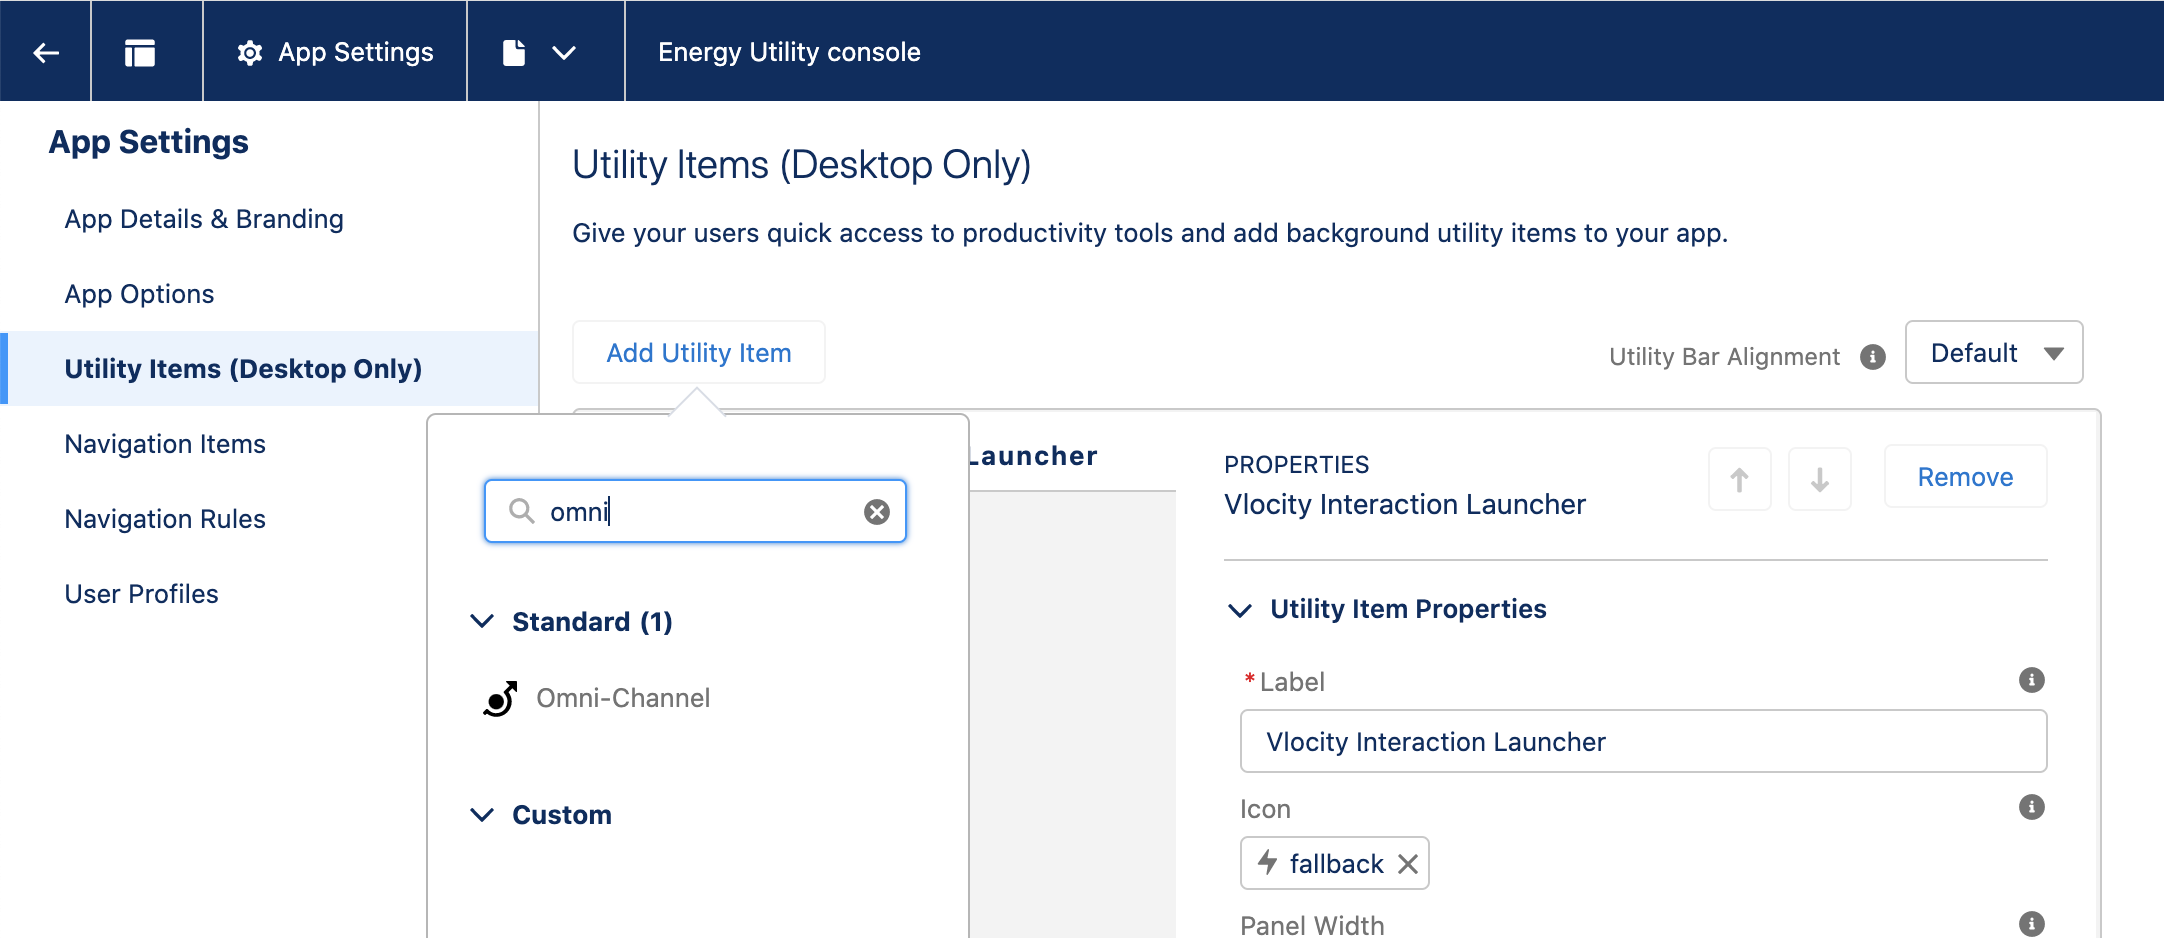
Task: Move utility item down arrow
Action: pyautogui.click(x=1820, y=479)
